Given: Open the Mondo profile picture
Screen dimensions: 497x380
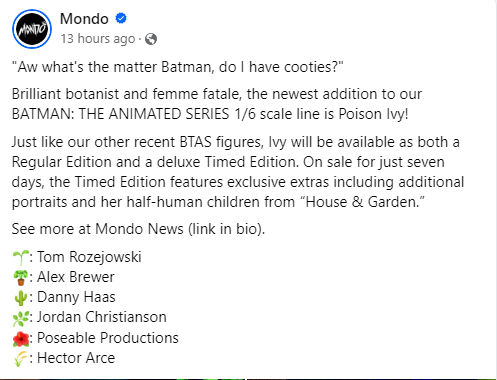Looking at the screenshot, I should pos(32,29).
